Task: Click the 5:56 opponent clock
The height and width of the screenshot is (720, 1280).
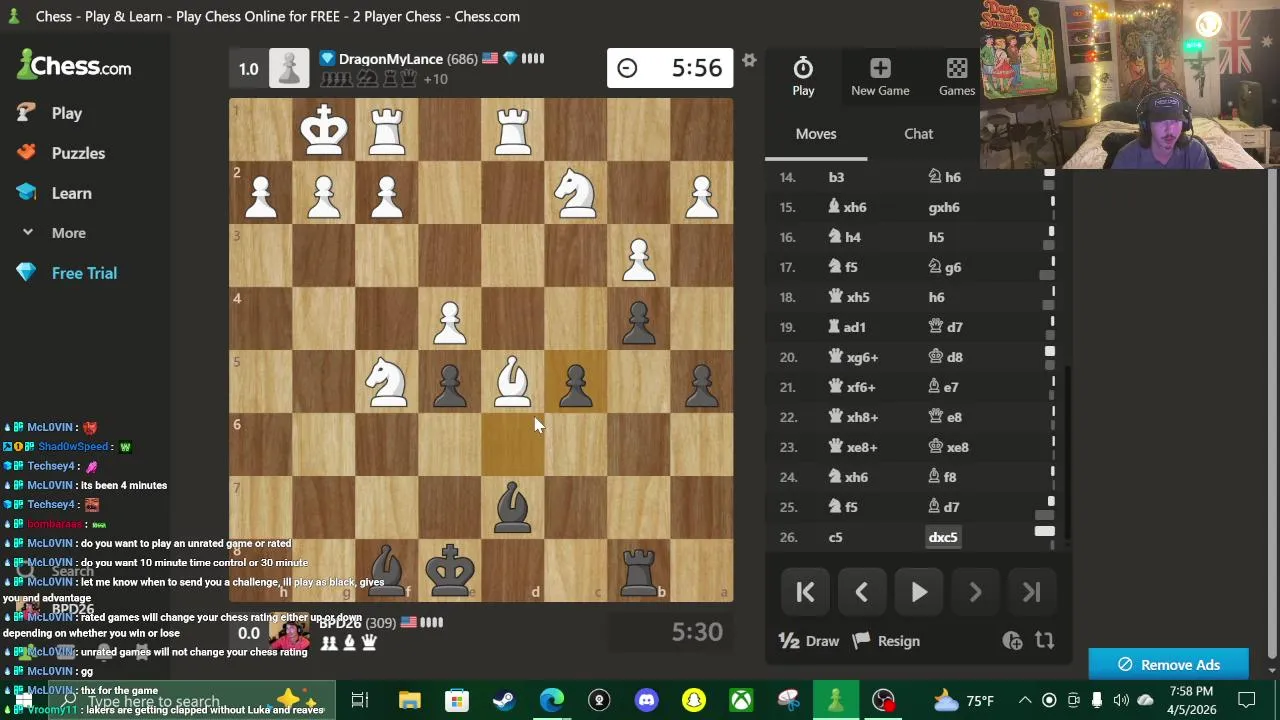Action: tap(670, 68)
